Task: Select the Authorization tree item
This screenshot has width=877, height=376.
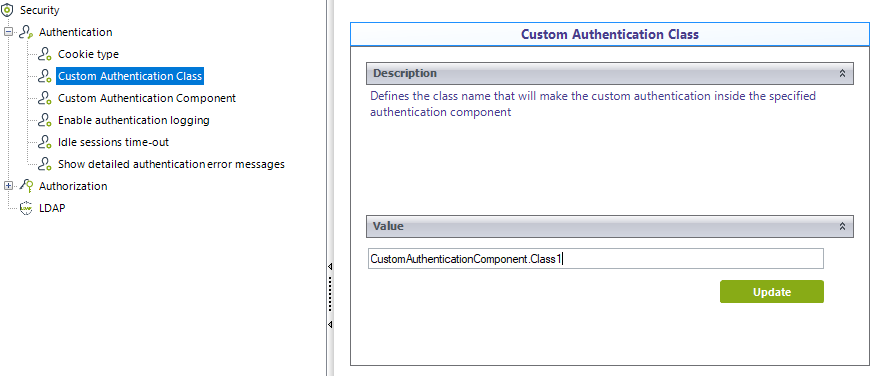Action: click(73, 186)
